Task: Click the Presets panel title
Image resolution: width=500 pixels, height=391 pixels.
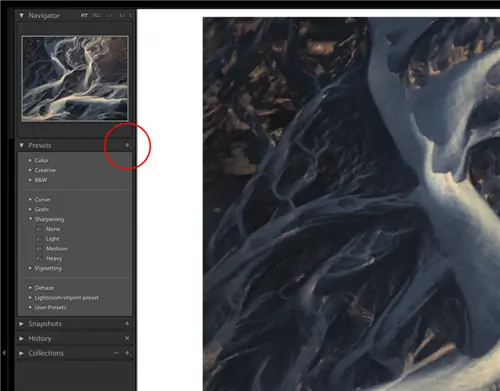Action: tap(40, 145)
